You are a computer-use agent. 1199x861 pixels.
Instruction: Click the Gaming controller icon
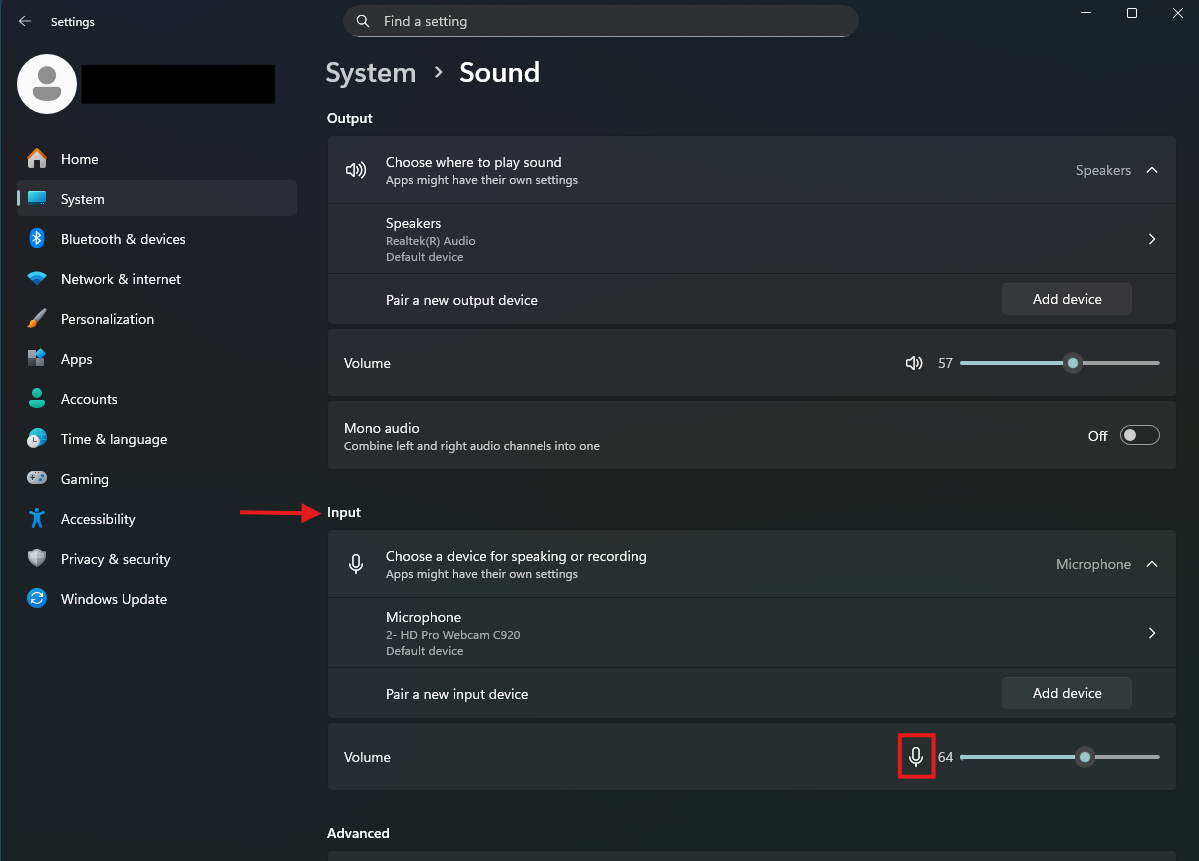click(37, 478)
